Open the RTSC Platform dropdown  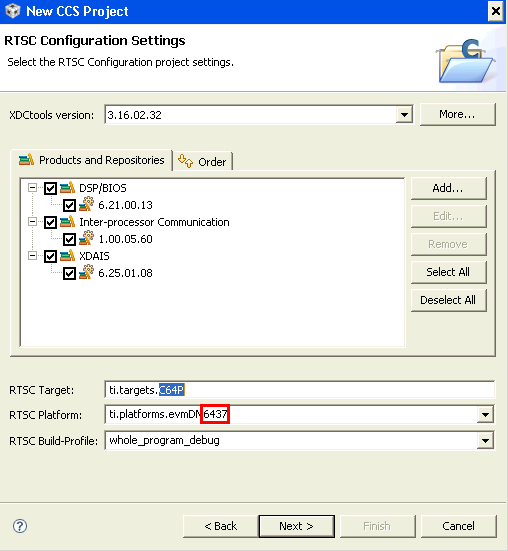click(x=485, y=415)
